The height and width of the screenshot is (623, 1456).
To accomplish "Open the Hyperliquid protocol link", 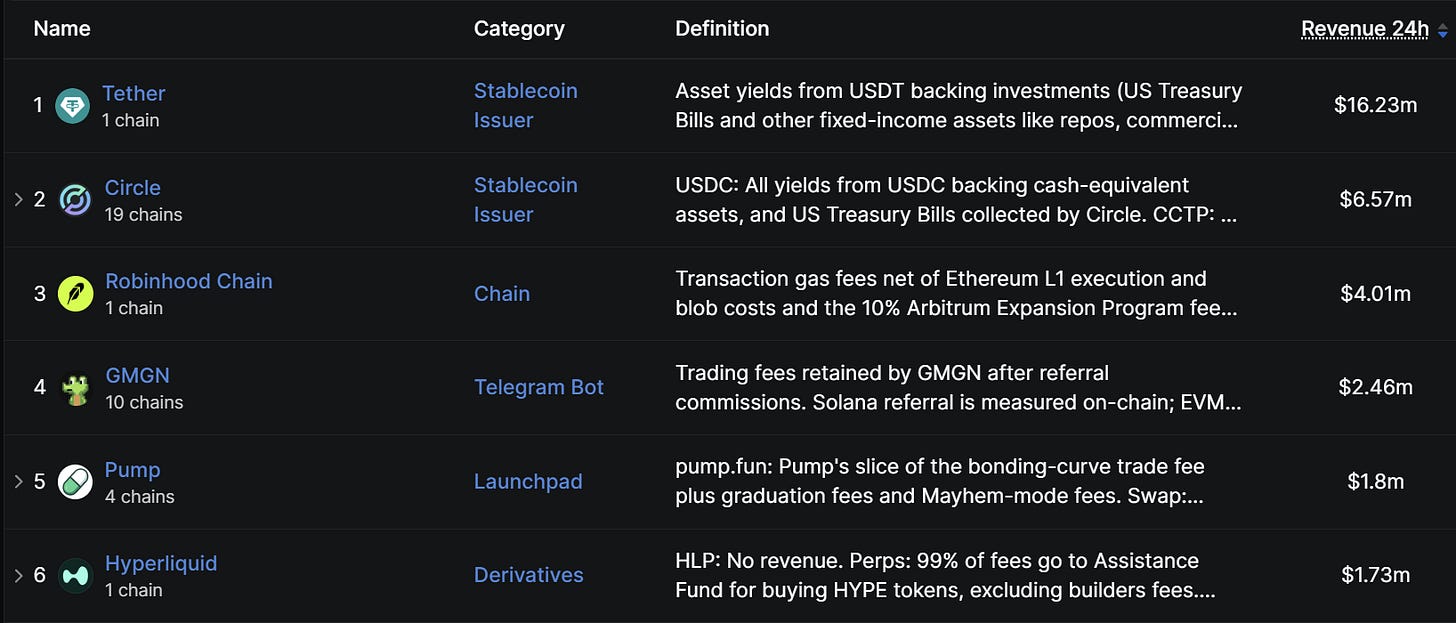I will click(161, 563).
